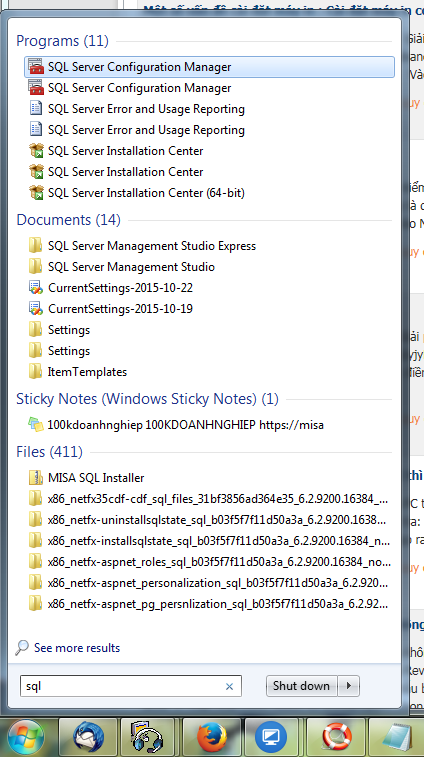
Task: Open CurrentSettings-2015-10-22 file
Action: (209, 288)
